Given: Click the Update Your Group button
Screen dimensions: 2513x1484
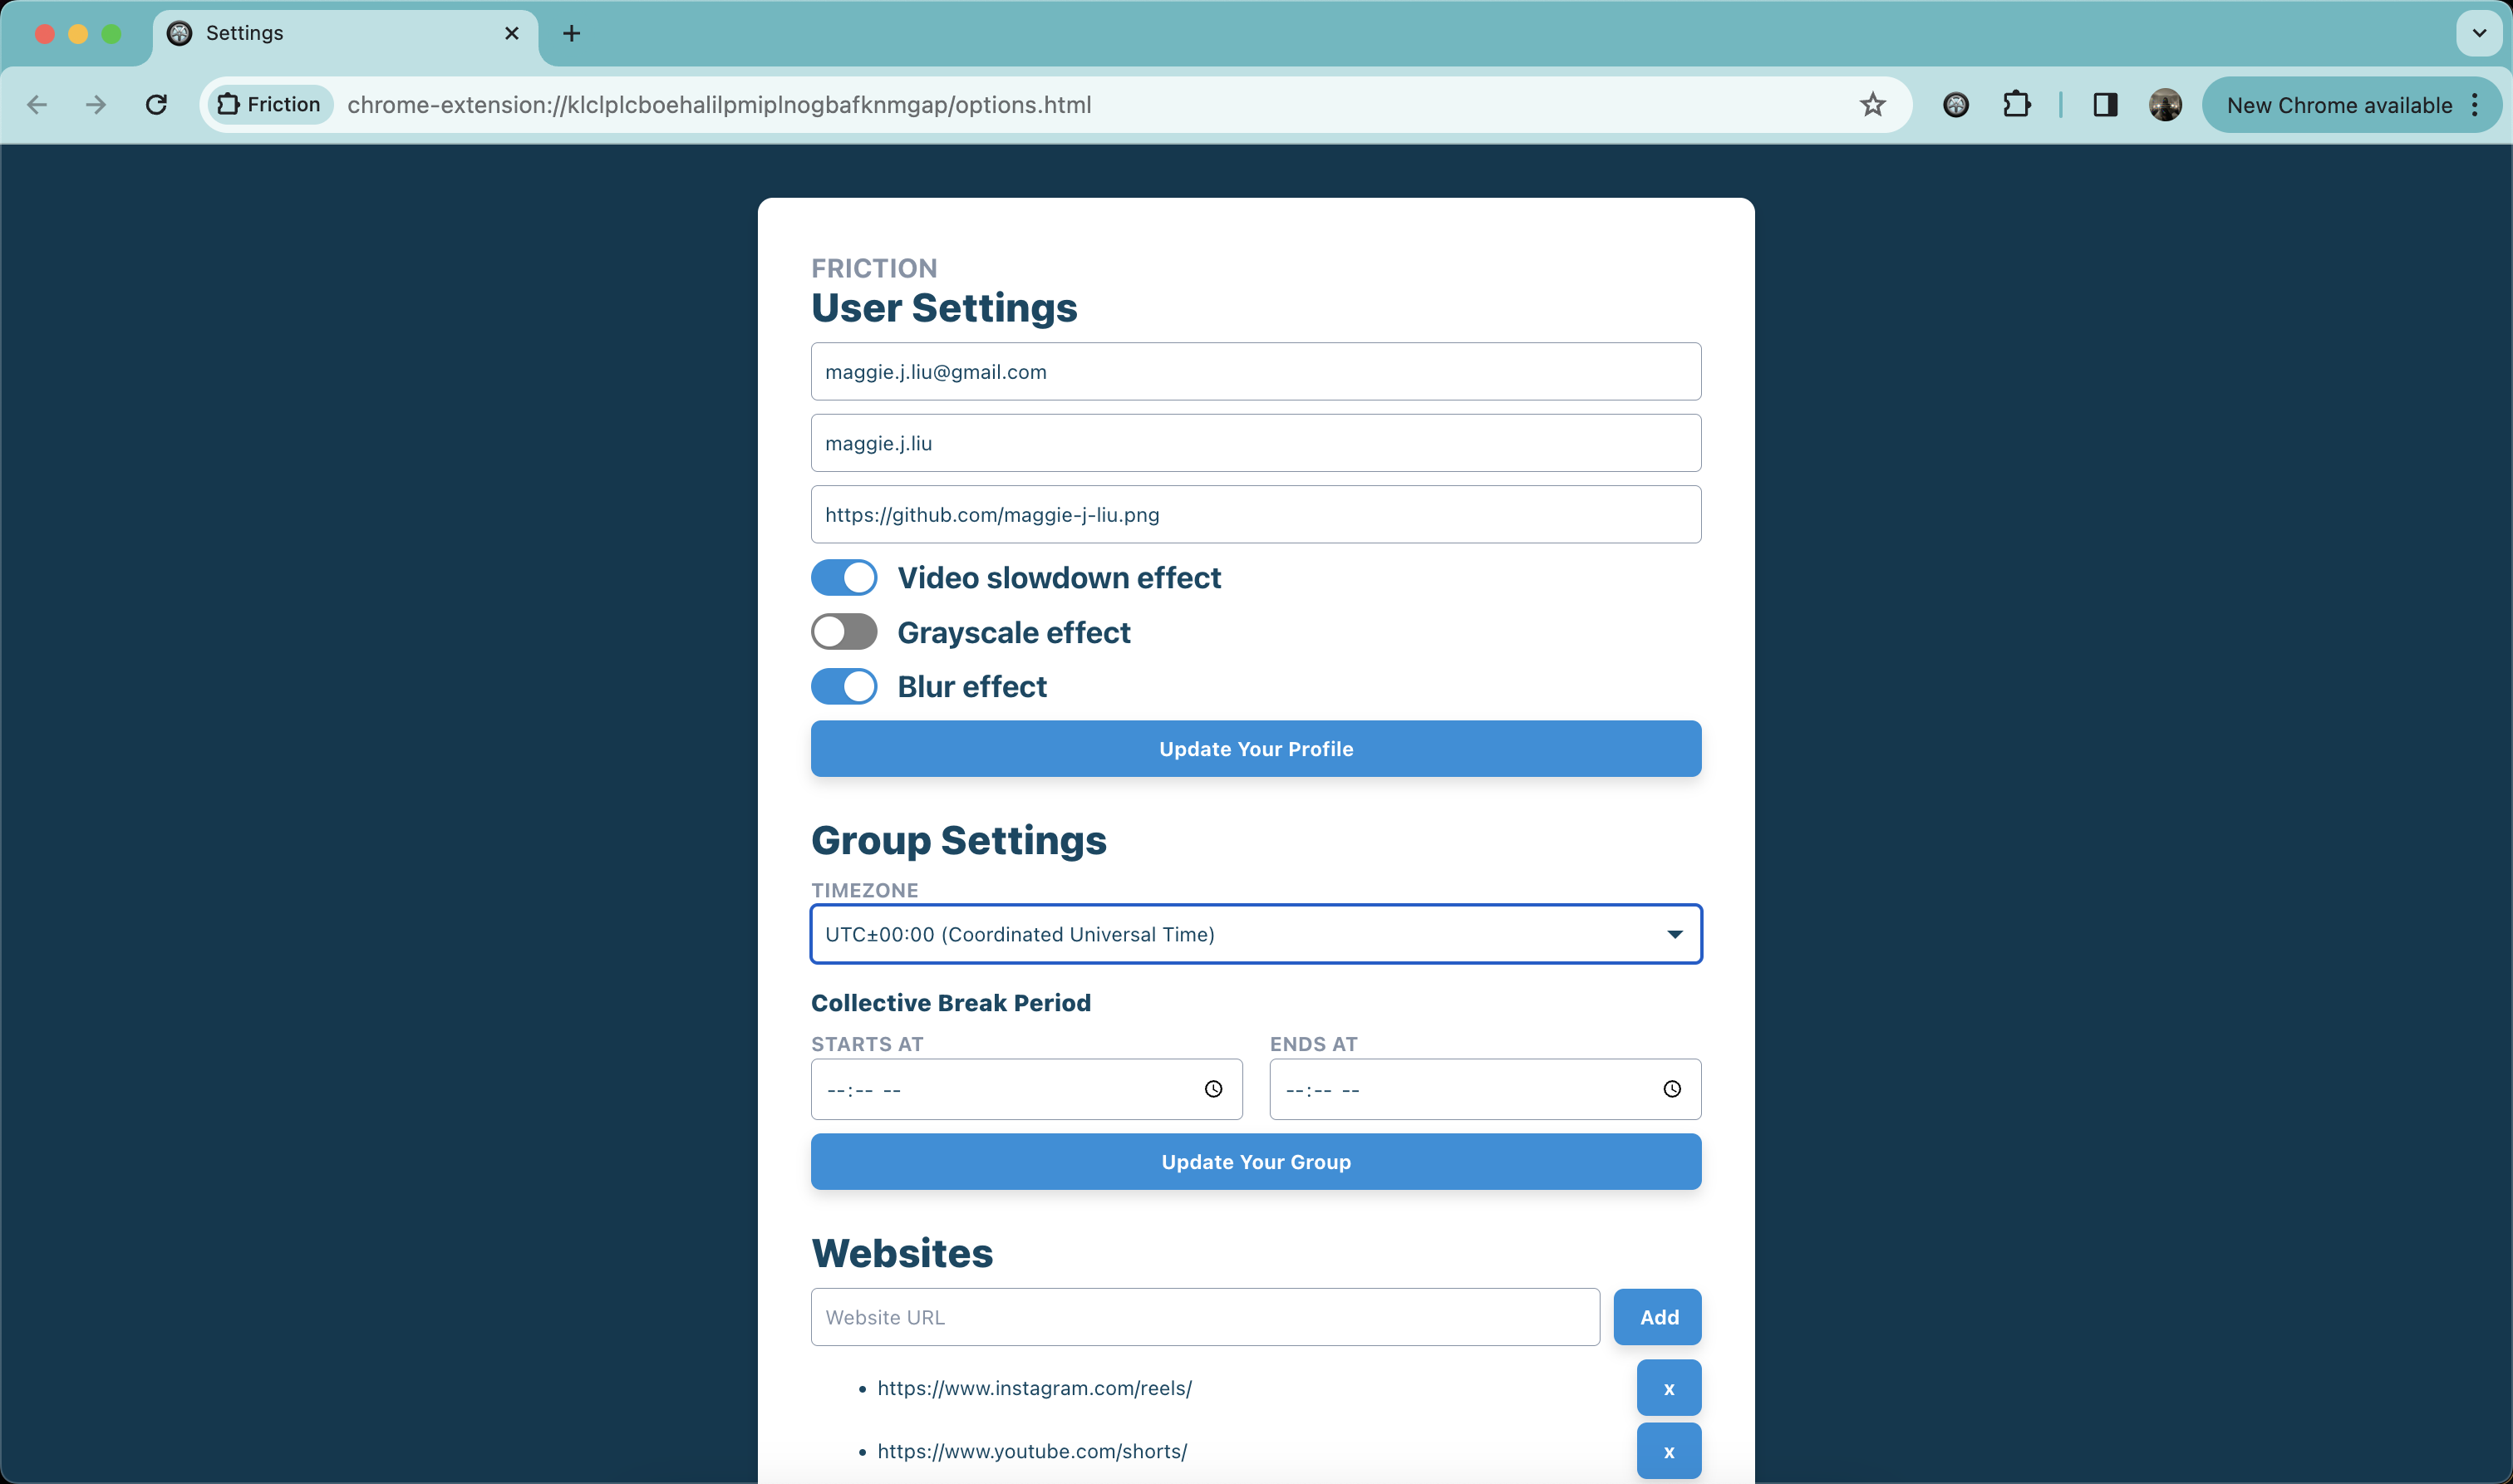Looking at the screenshot, I should point(1255,1162).
